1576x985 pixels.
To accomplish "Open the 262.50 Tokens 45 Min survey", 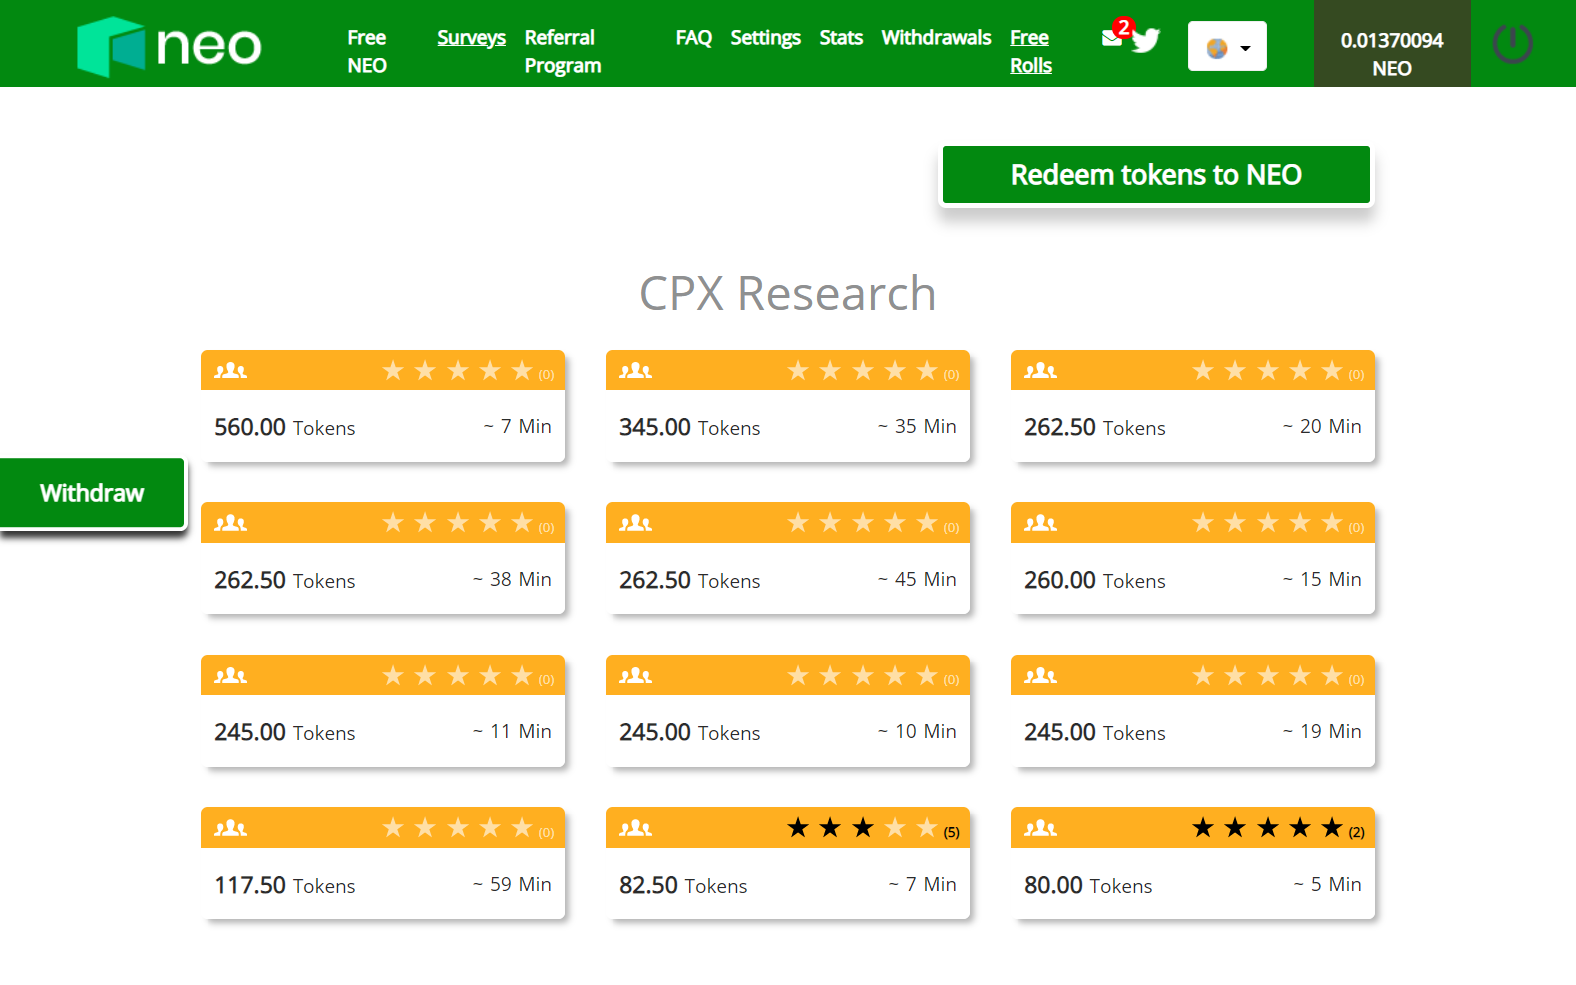I will 788,558.
